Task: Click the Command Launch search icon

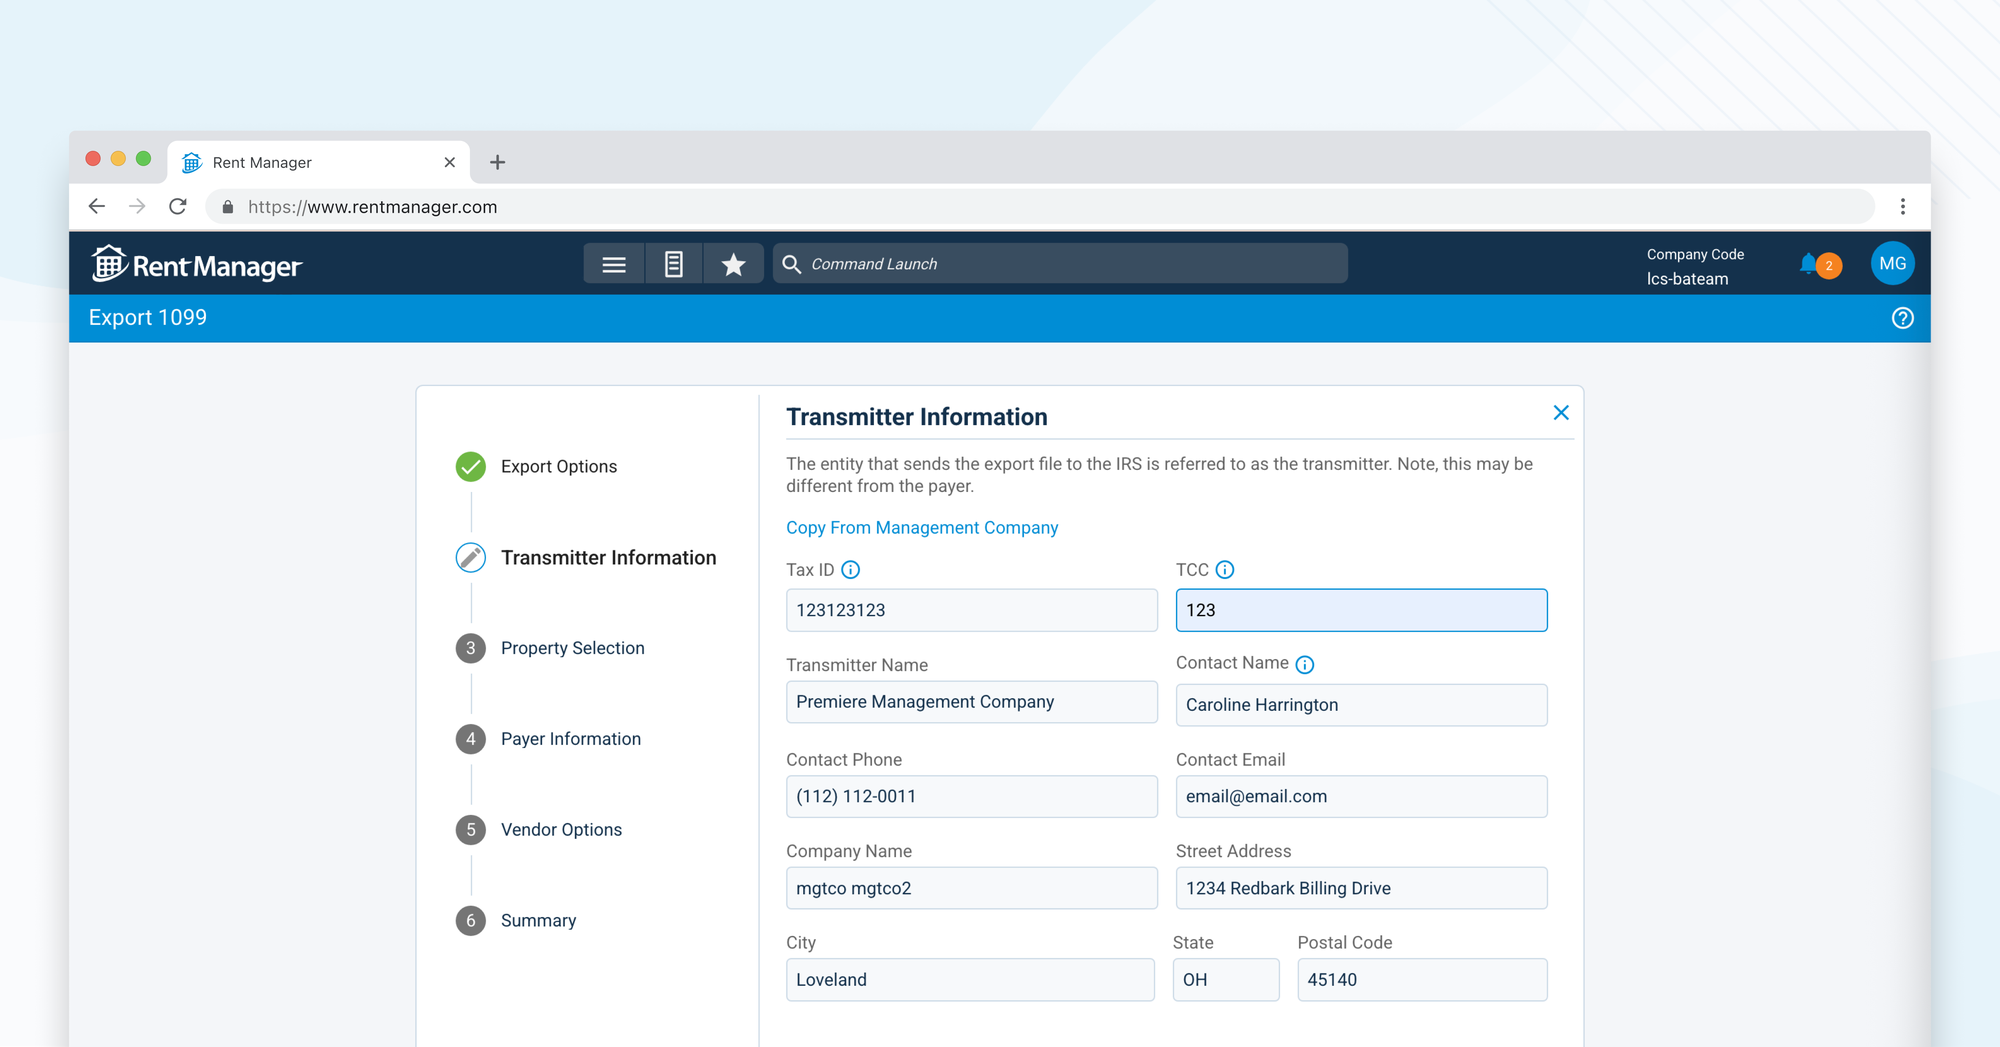Action: [x=791, y=264]
